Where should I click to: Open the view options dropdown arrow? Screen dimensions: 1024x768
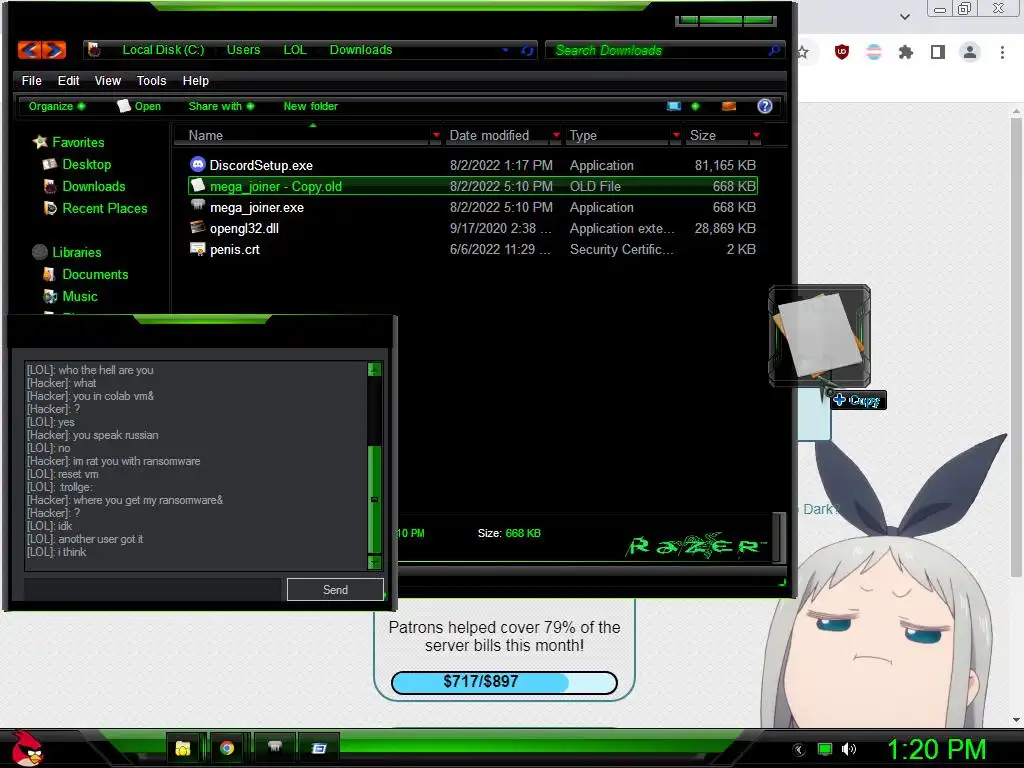coord(695,106)
